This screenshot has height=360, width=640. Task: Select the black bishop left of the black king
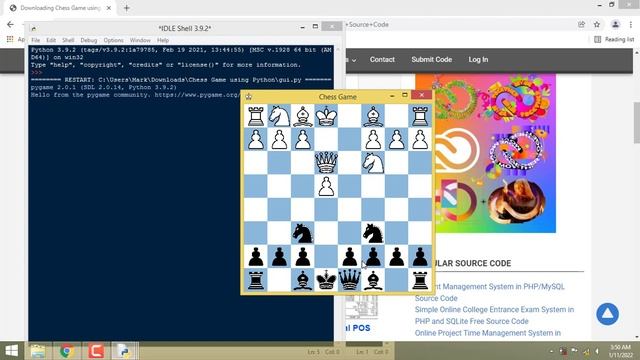[x=302, y=280]
